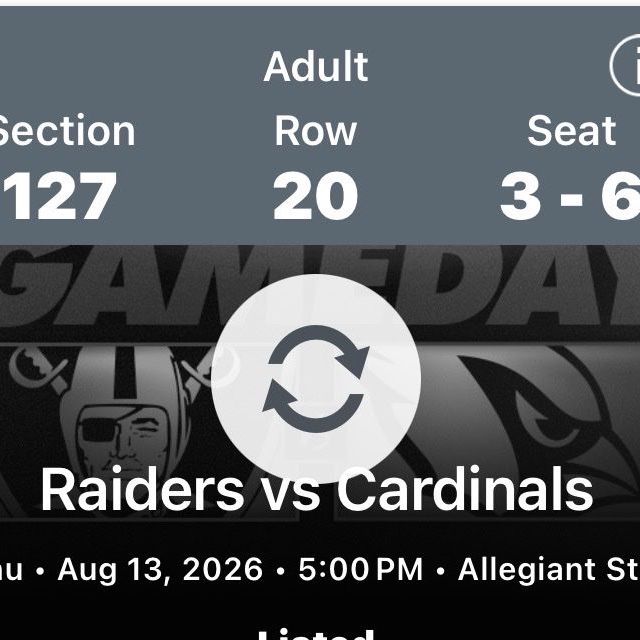
Task: Tap the Aug 13, 2026 date text
Action: 160,569
